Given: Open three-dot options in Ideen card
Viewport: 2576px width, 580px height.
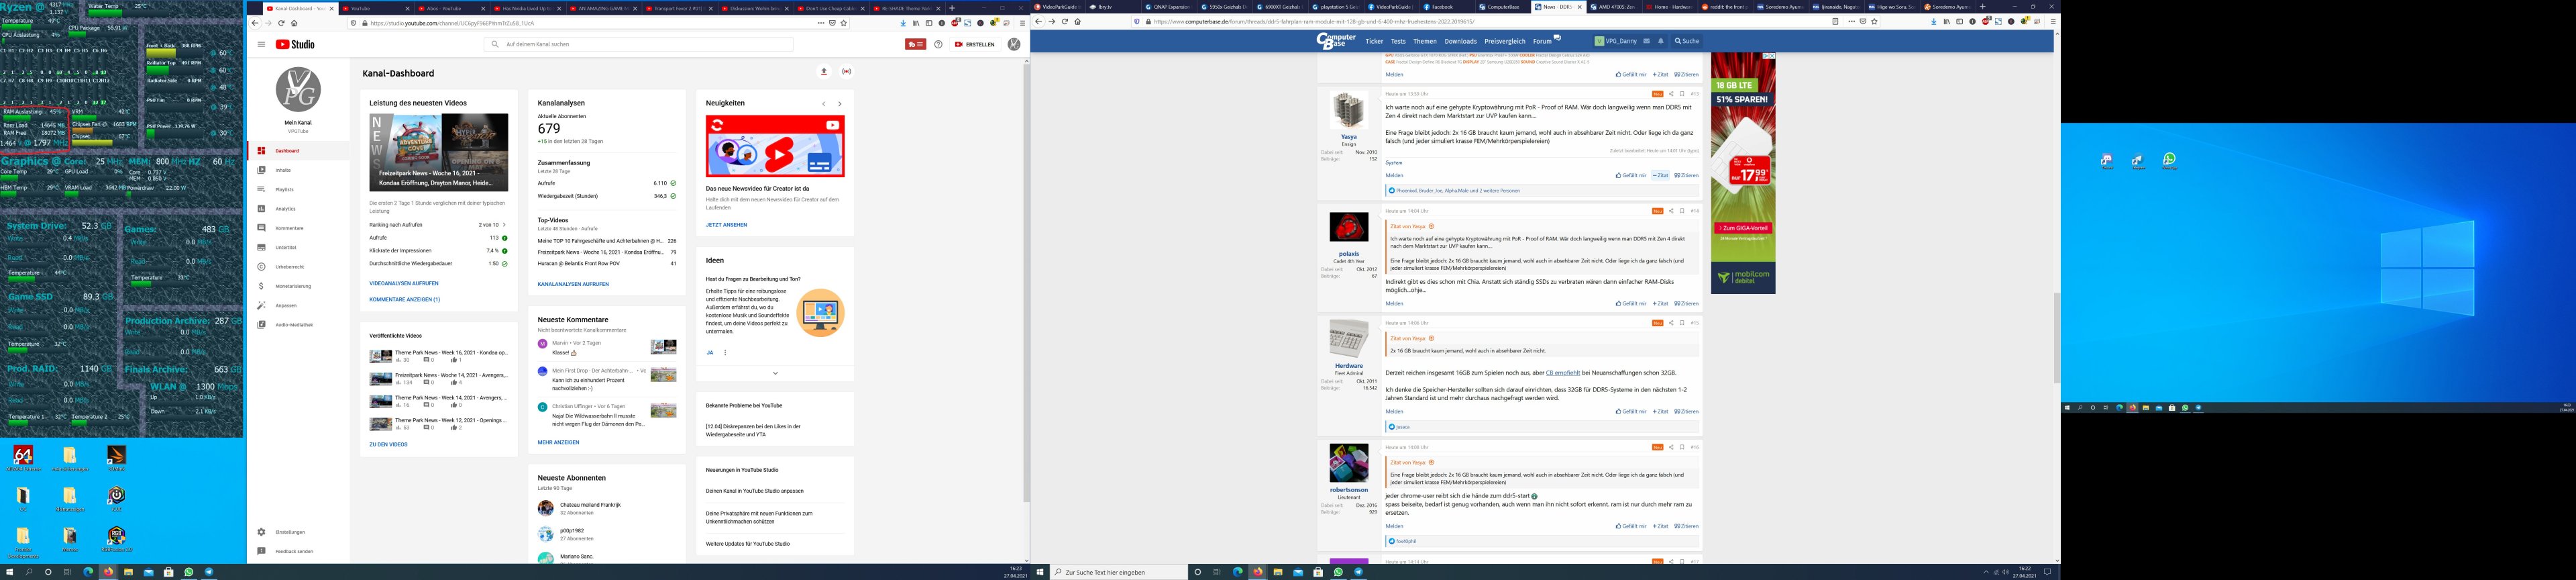Looking at the screenshot, I should tap(725, 352).
